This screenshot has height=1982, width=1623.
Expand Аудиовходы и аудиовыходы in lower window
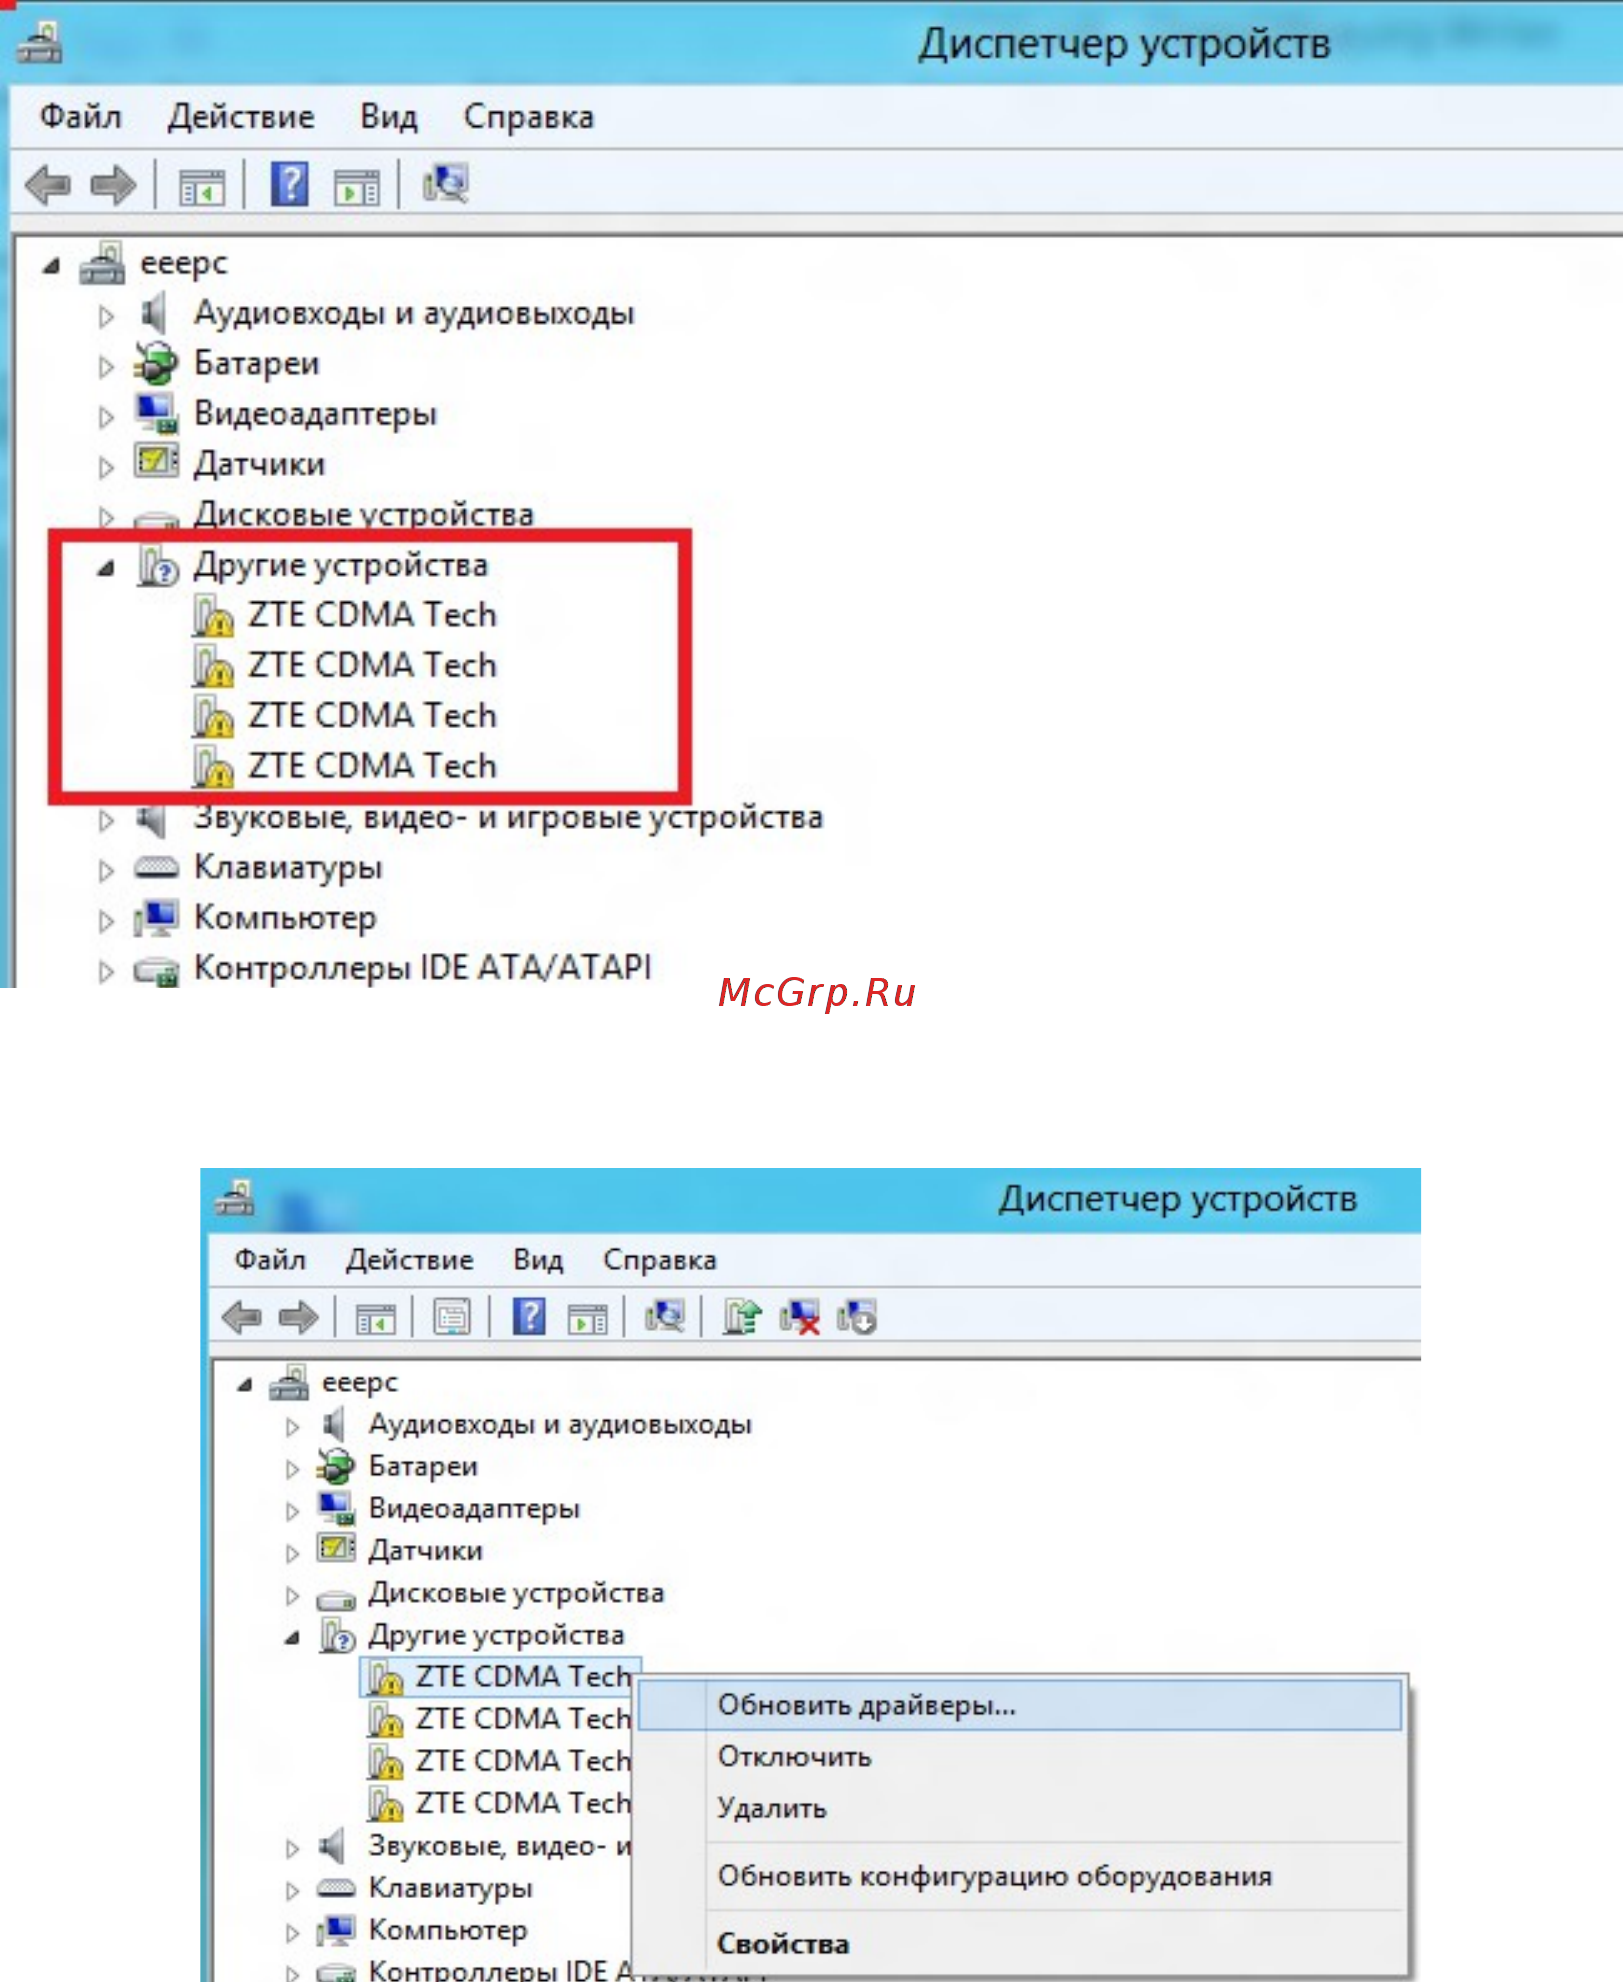[x=292, y=1427]
